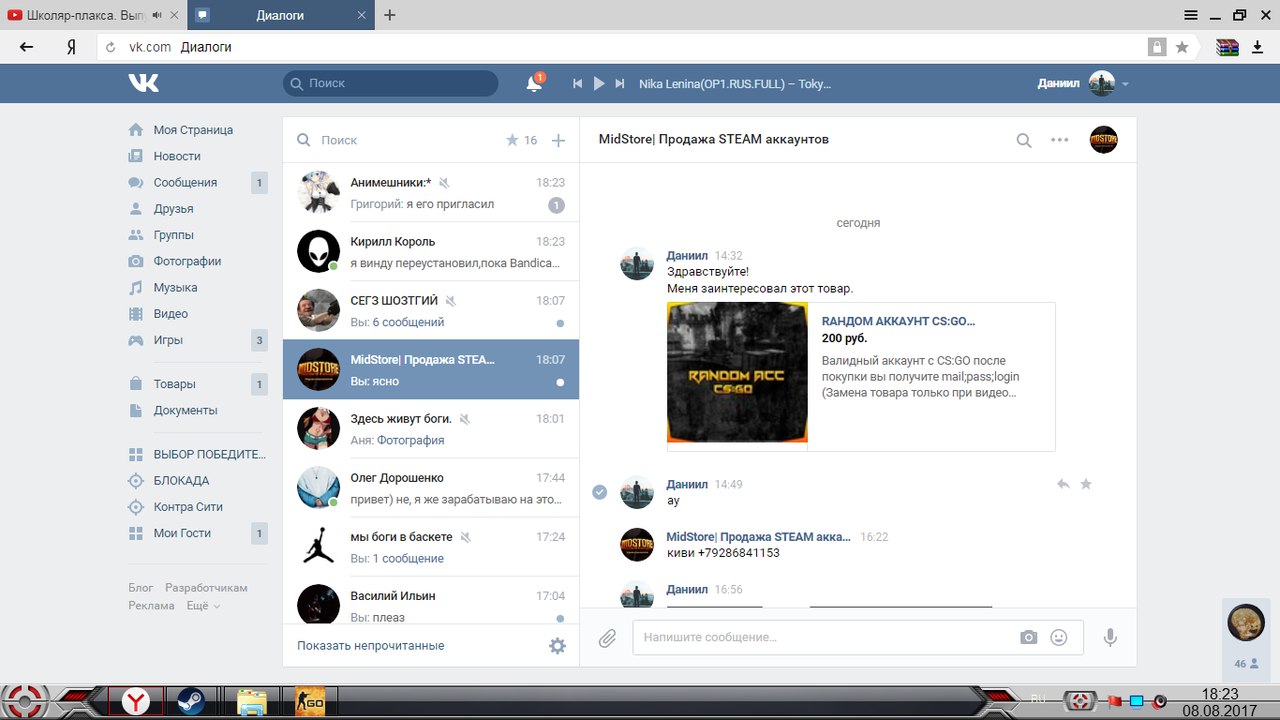This screenshot has height=720, width=1280.
Task: Click the MidStore sender name at 16:22
Action: pyautogui.click(x=759, y=537)
